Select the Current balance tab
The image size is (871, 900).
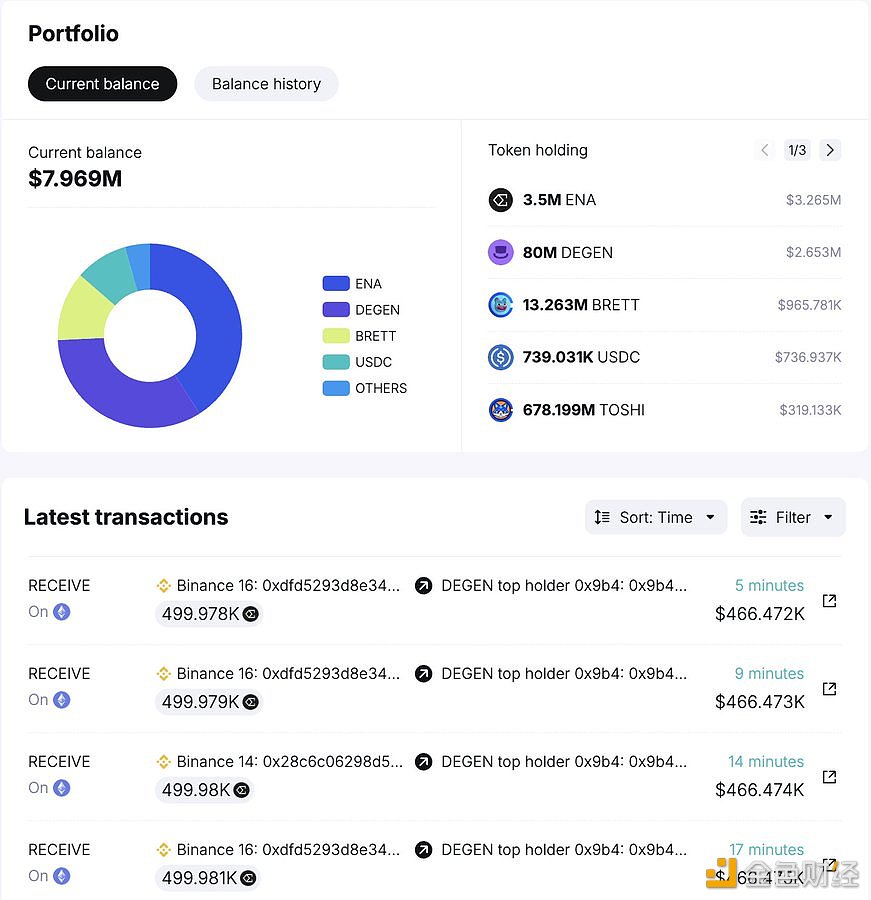tap(102, 84)
